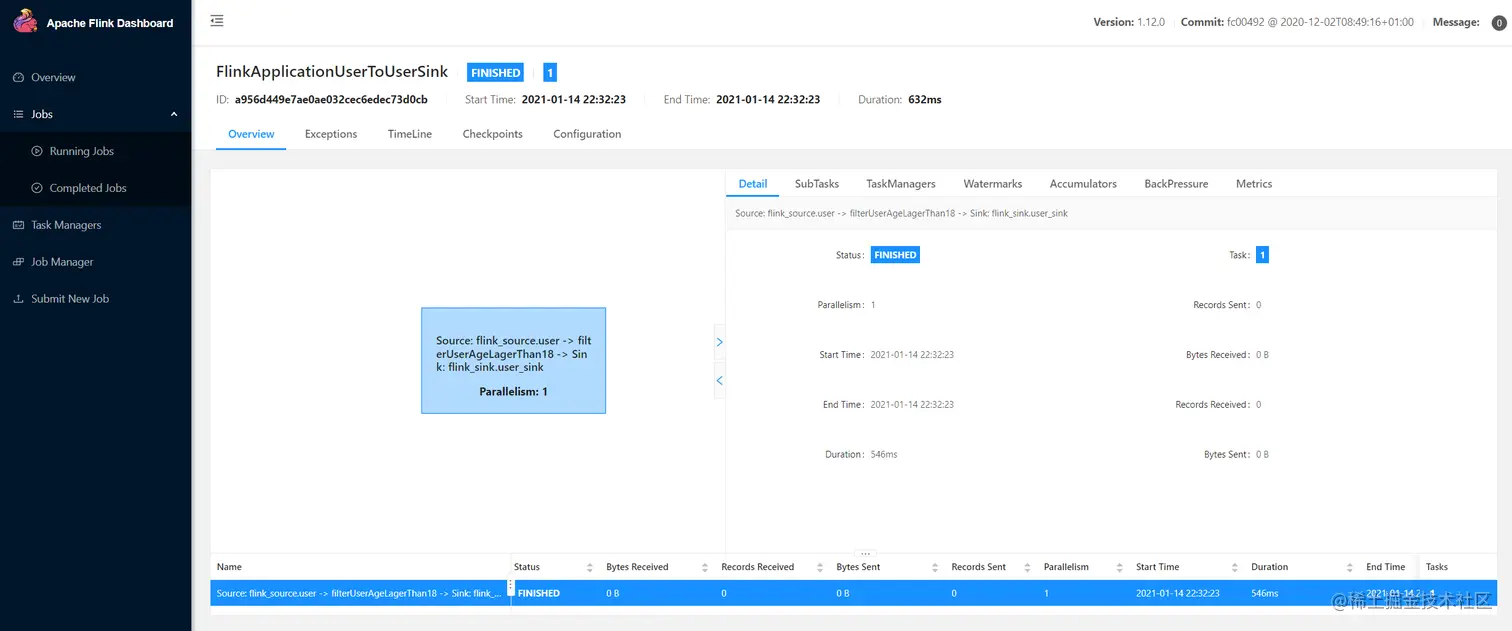Click the job ID value a956d449e7ae…

click(x=331, y=100)
